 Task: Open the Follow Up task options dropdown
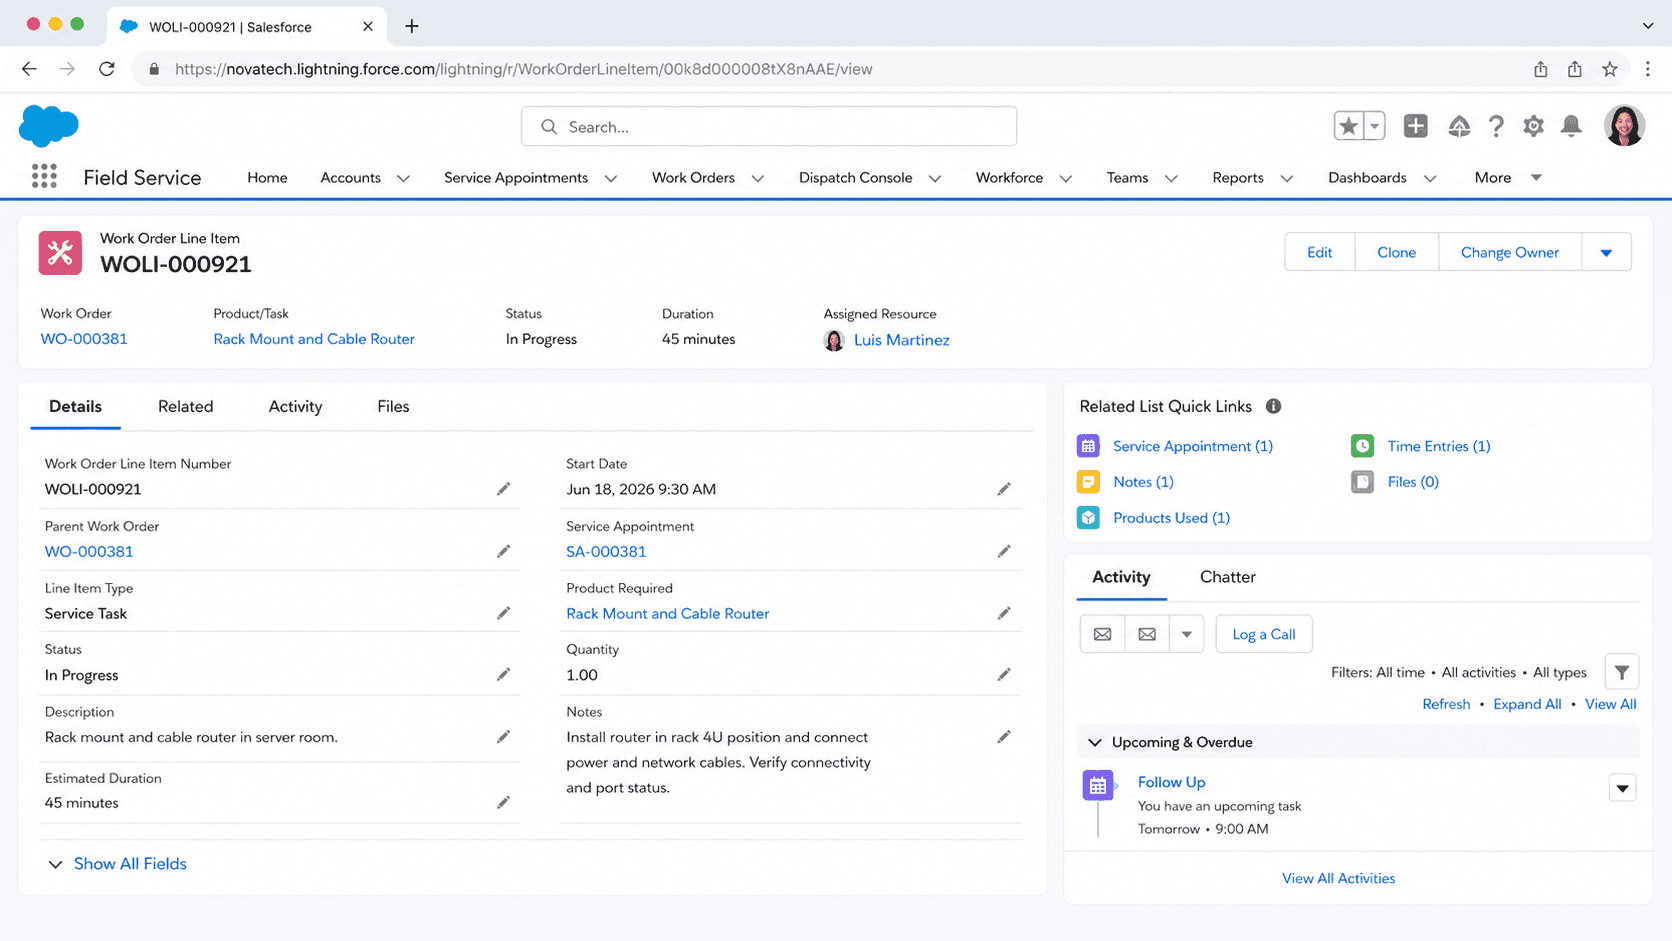coord(1622,788)
